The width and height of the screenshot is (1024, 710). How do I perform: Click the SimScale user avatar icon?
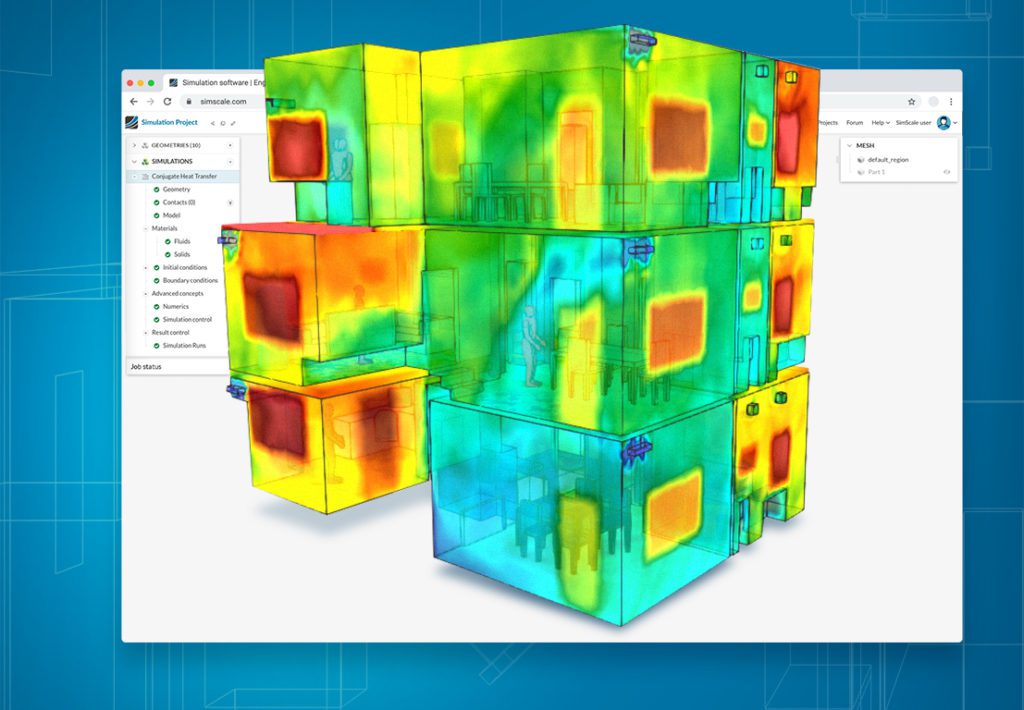pos(944,123)
